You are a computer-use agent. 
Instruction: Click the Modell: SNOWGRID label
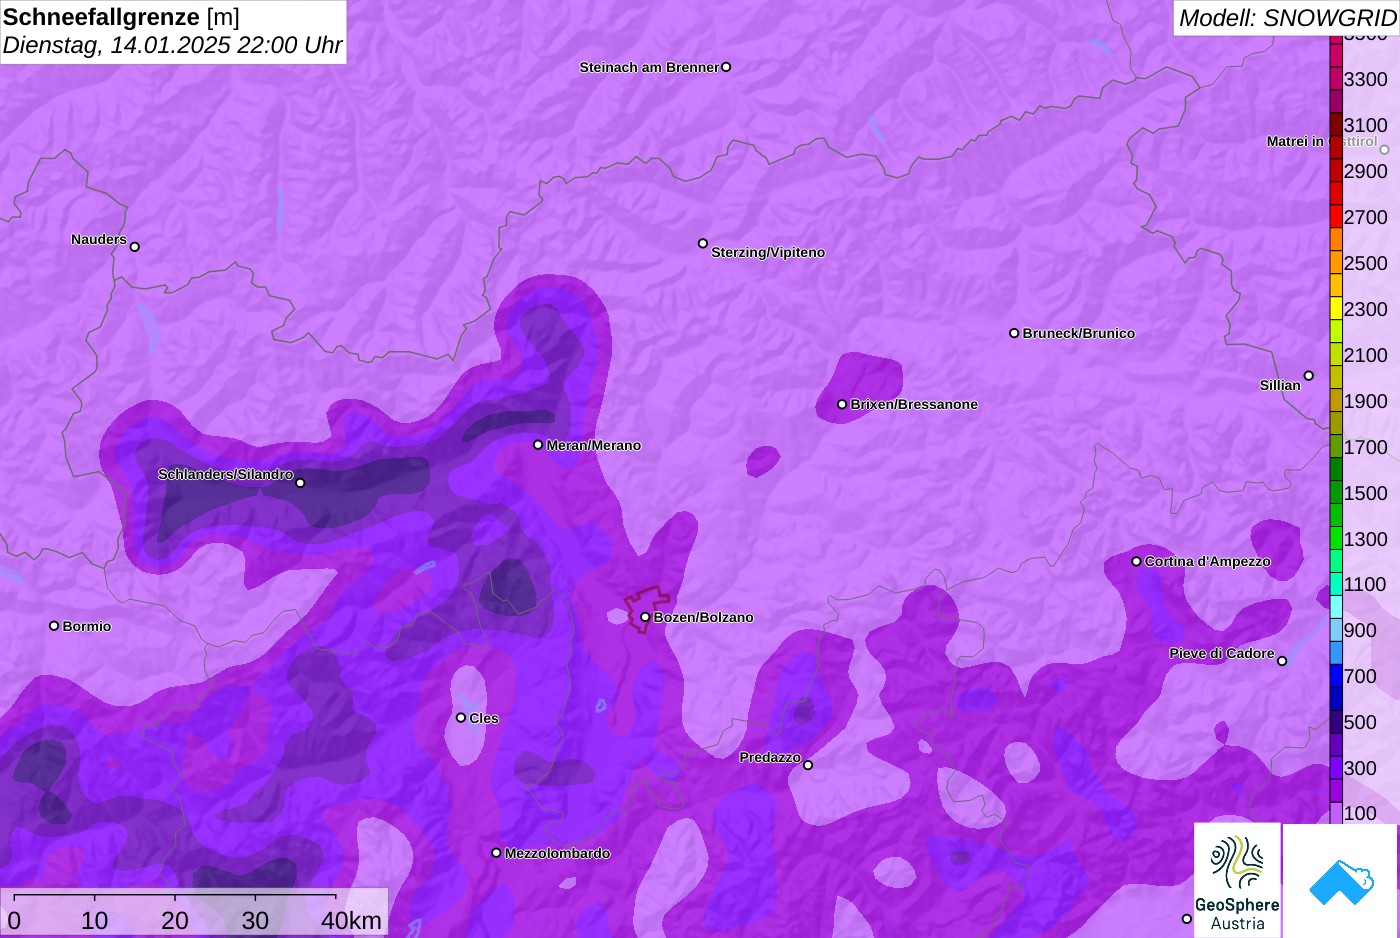click(x=1287, y=18)
